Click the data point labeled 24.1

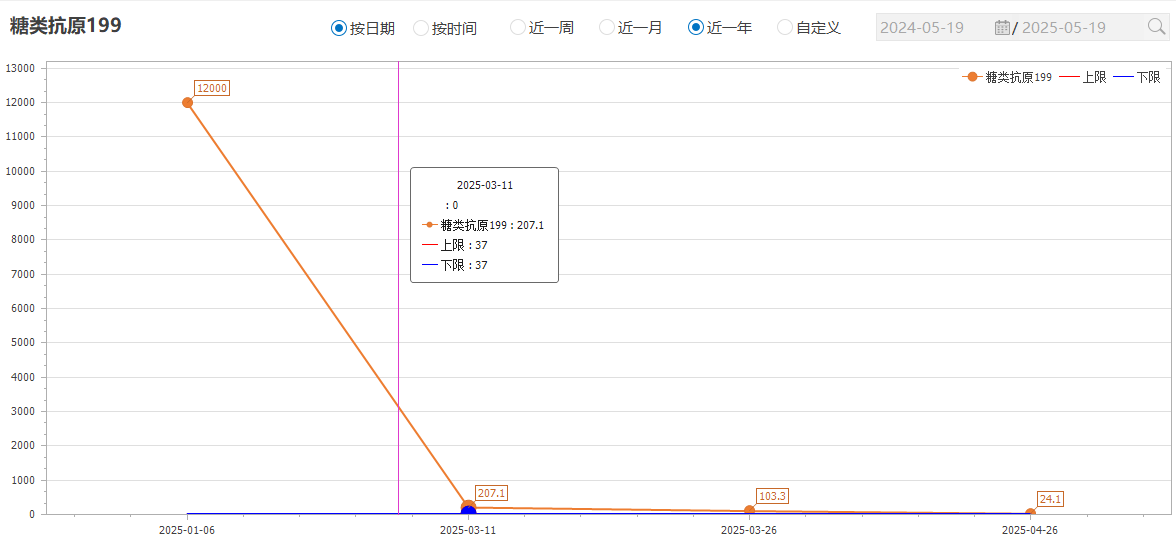pos(1030,514)
